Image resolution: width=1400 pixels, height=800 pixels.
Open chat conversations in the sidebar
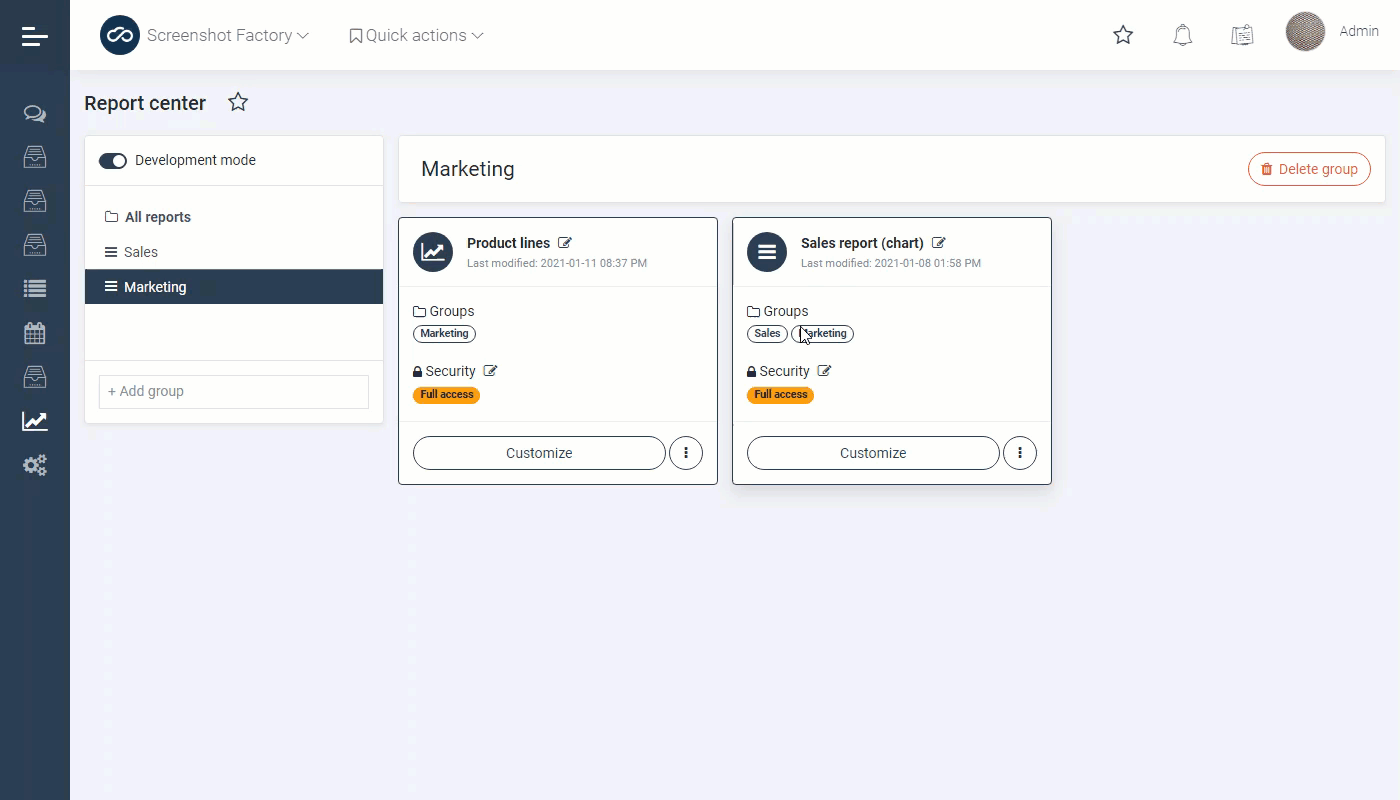(35, 114)
